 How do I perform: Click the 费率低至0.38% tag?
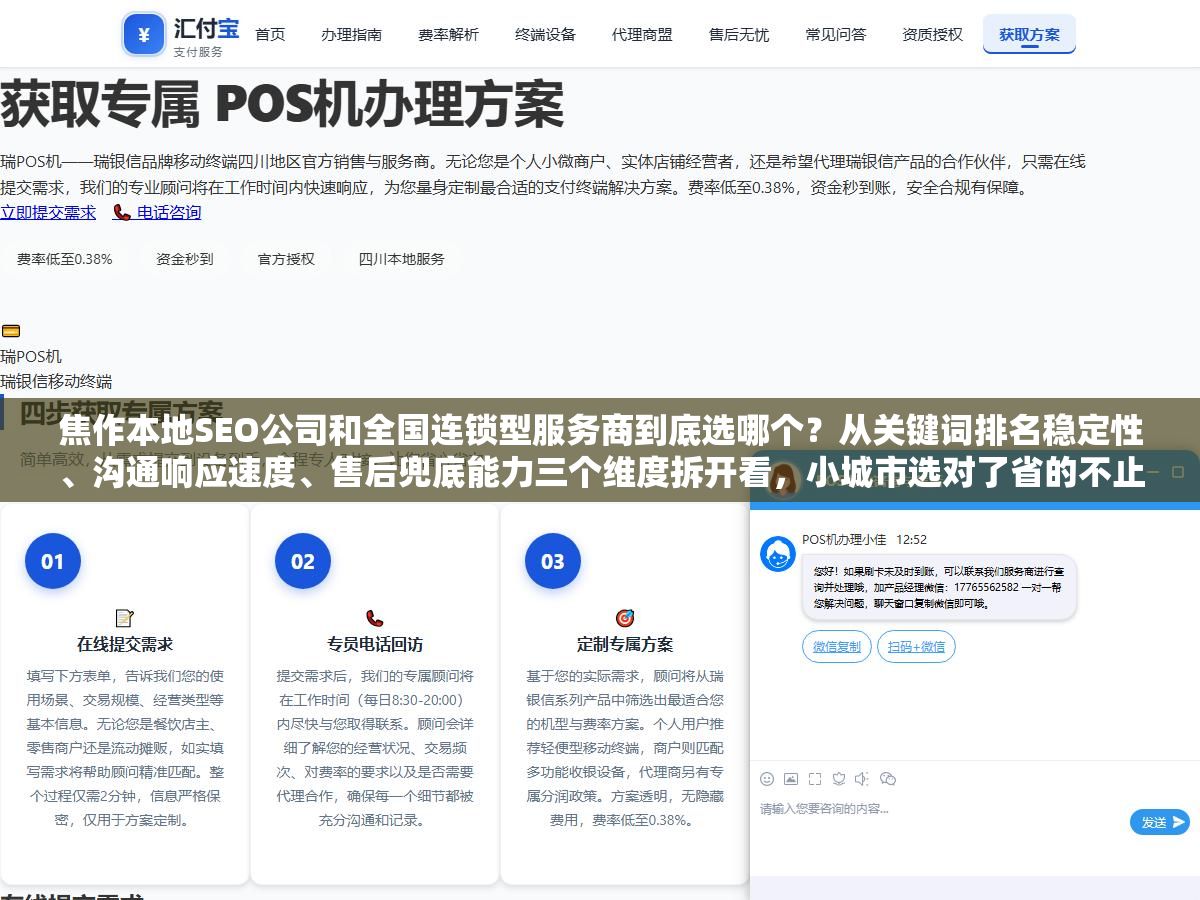pos(65,259)
